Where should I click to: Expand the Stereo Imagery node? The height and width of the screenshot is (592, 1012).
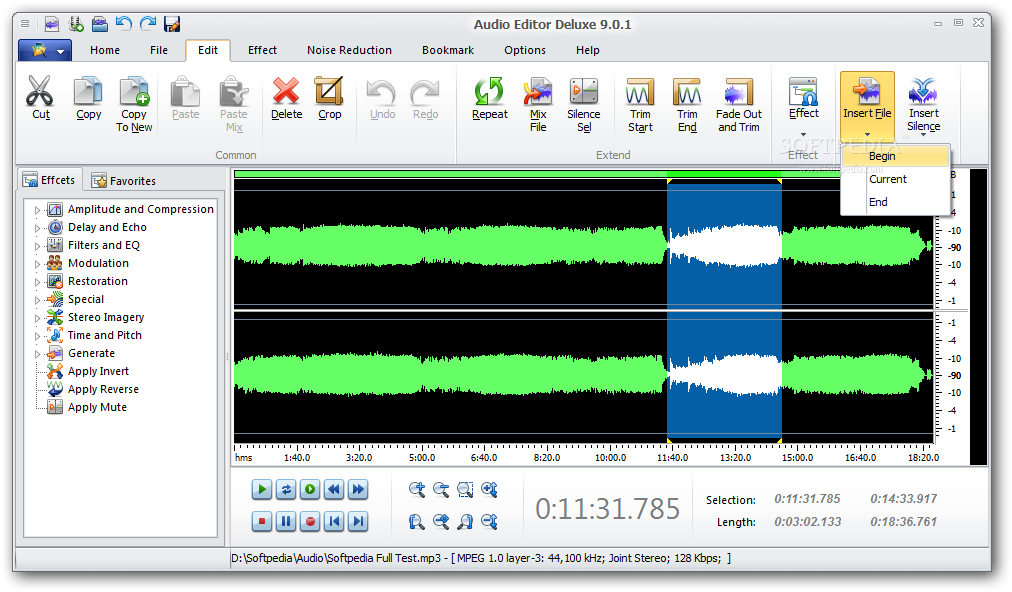37,318
